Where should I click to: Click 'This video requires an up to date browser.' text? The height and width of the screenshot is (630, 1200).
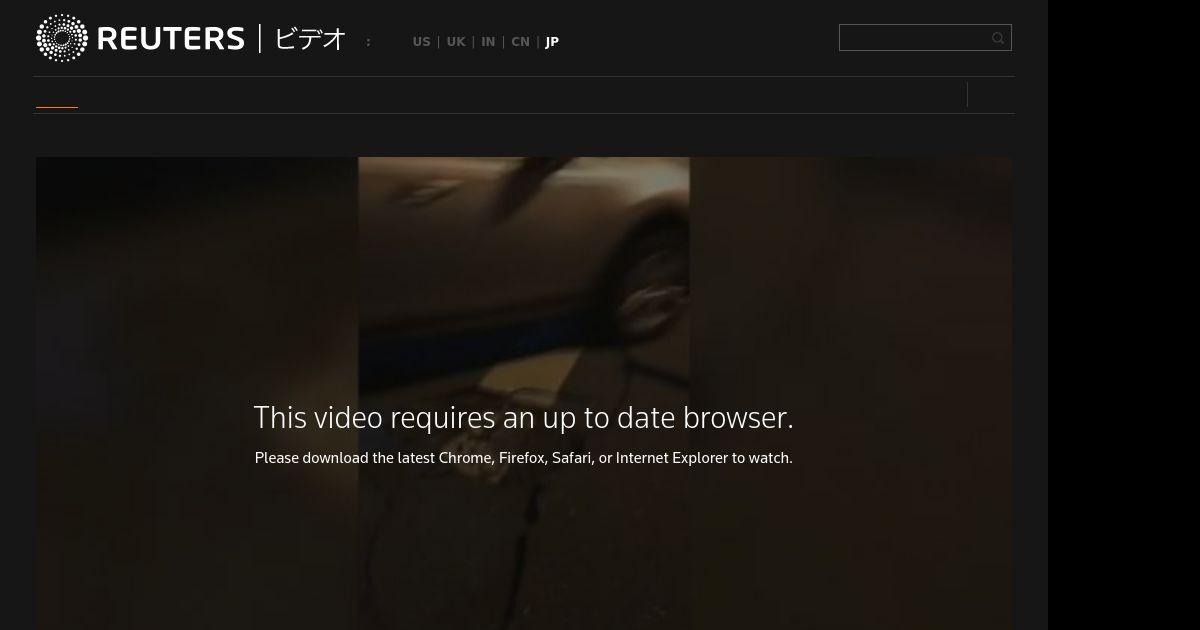point(524,418)
